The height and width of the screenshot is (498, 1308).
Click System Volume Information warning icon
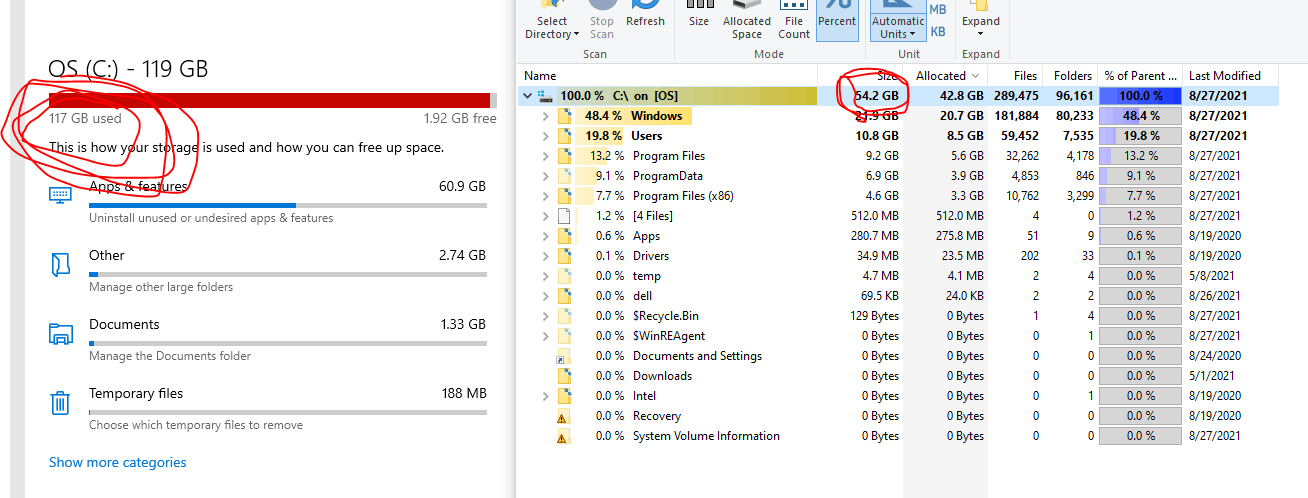[x=562, y=436]
